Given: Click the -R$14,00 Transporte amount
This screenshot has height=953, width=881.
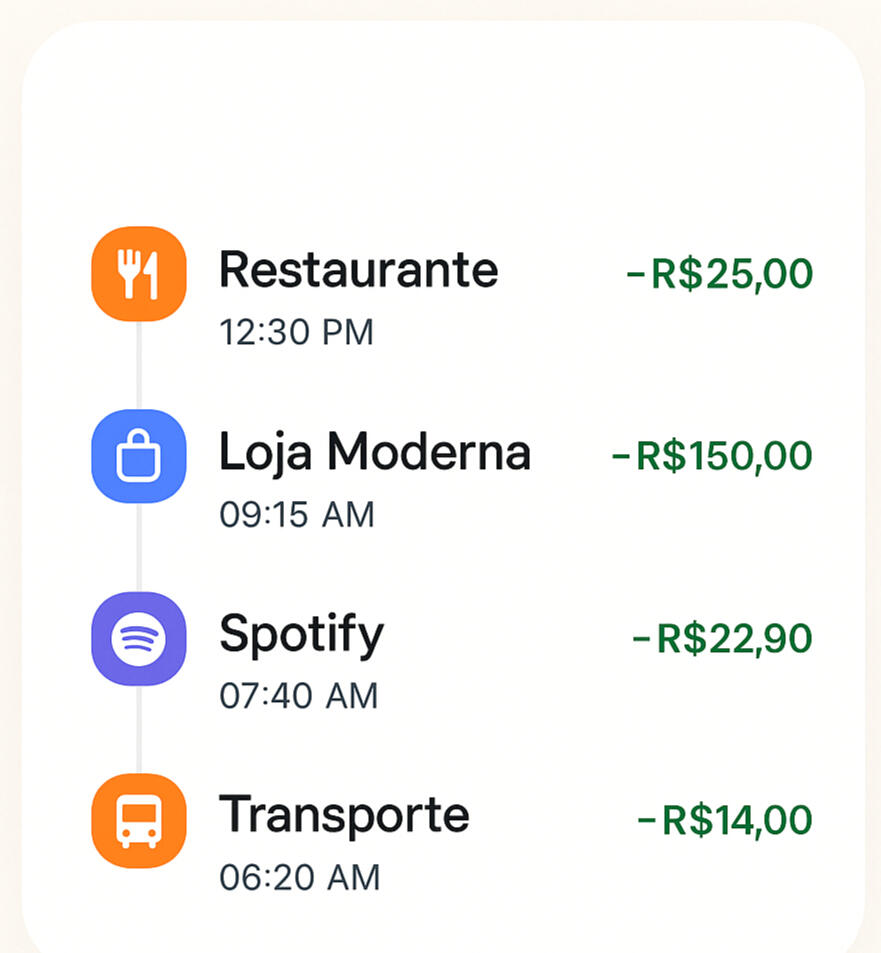Looking at the screenshot, I should pos(724,820).
